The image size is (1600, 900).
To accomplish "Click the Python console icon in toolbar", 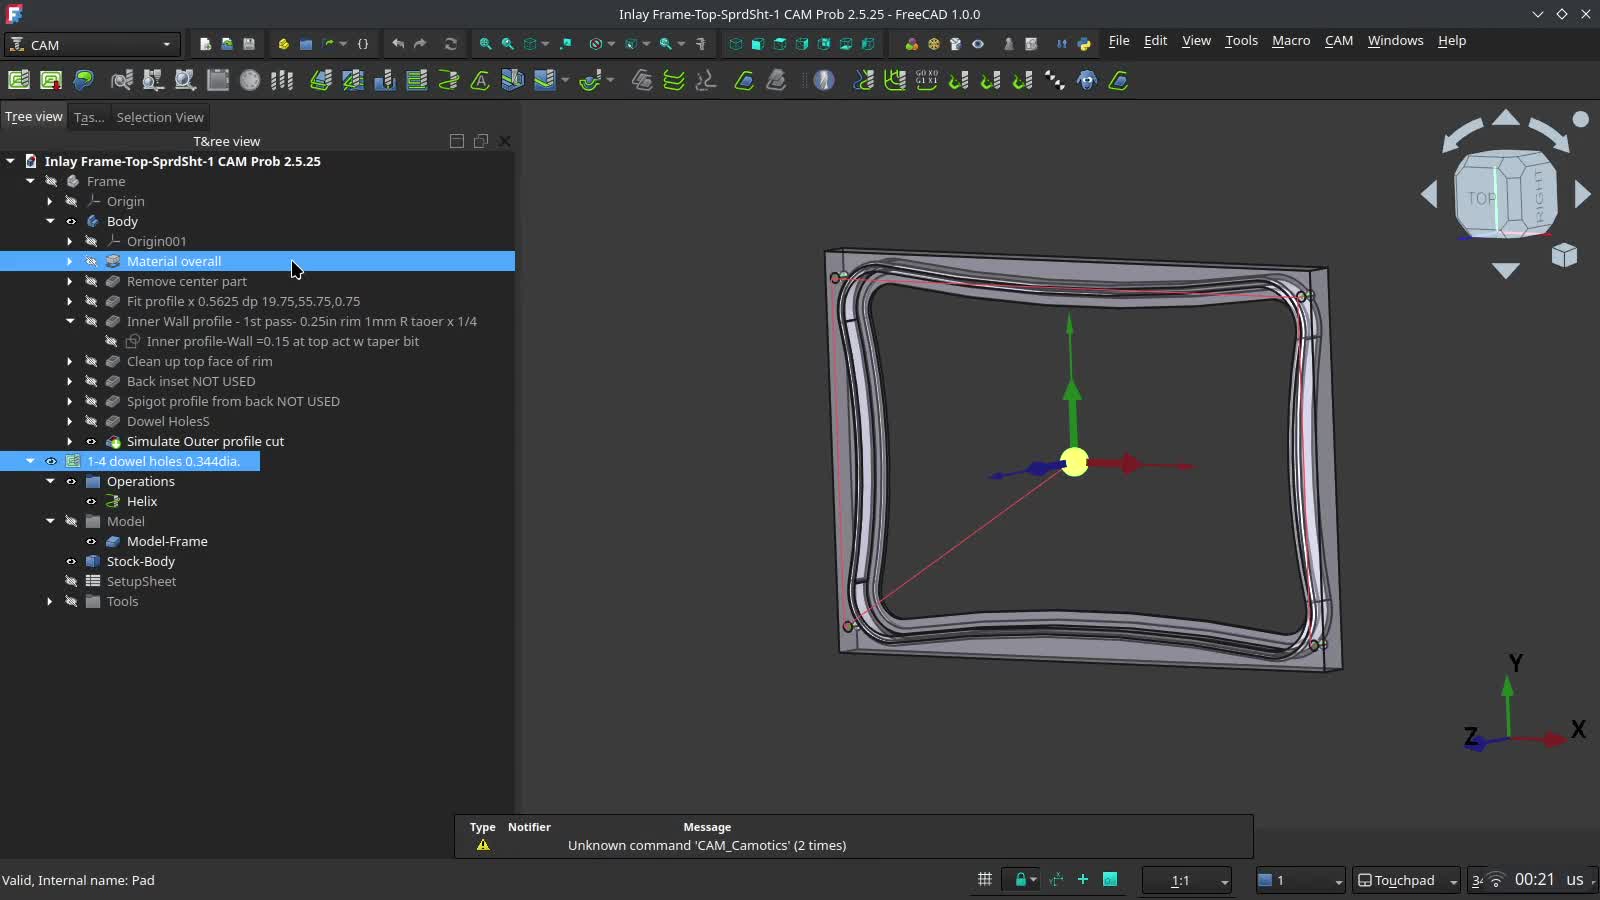I will click(1084, 44).
